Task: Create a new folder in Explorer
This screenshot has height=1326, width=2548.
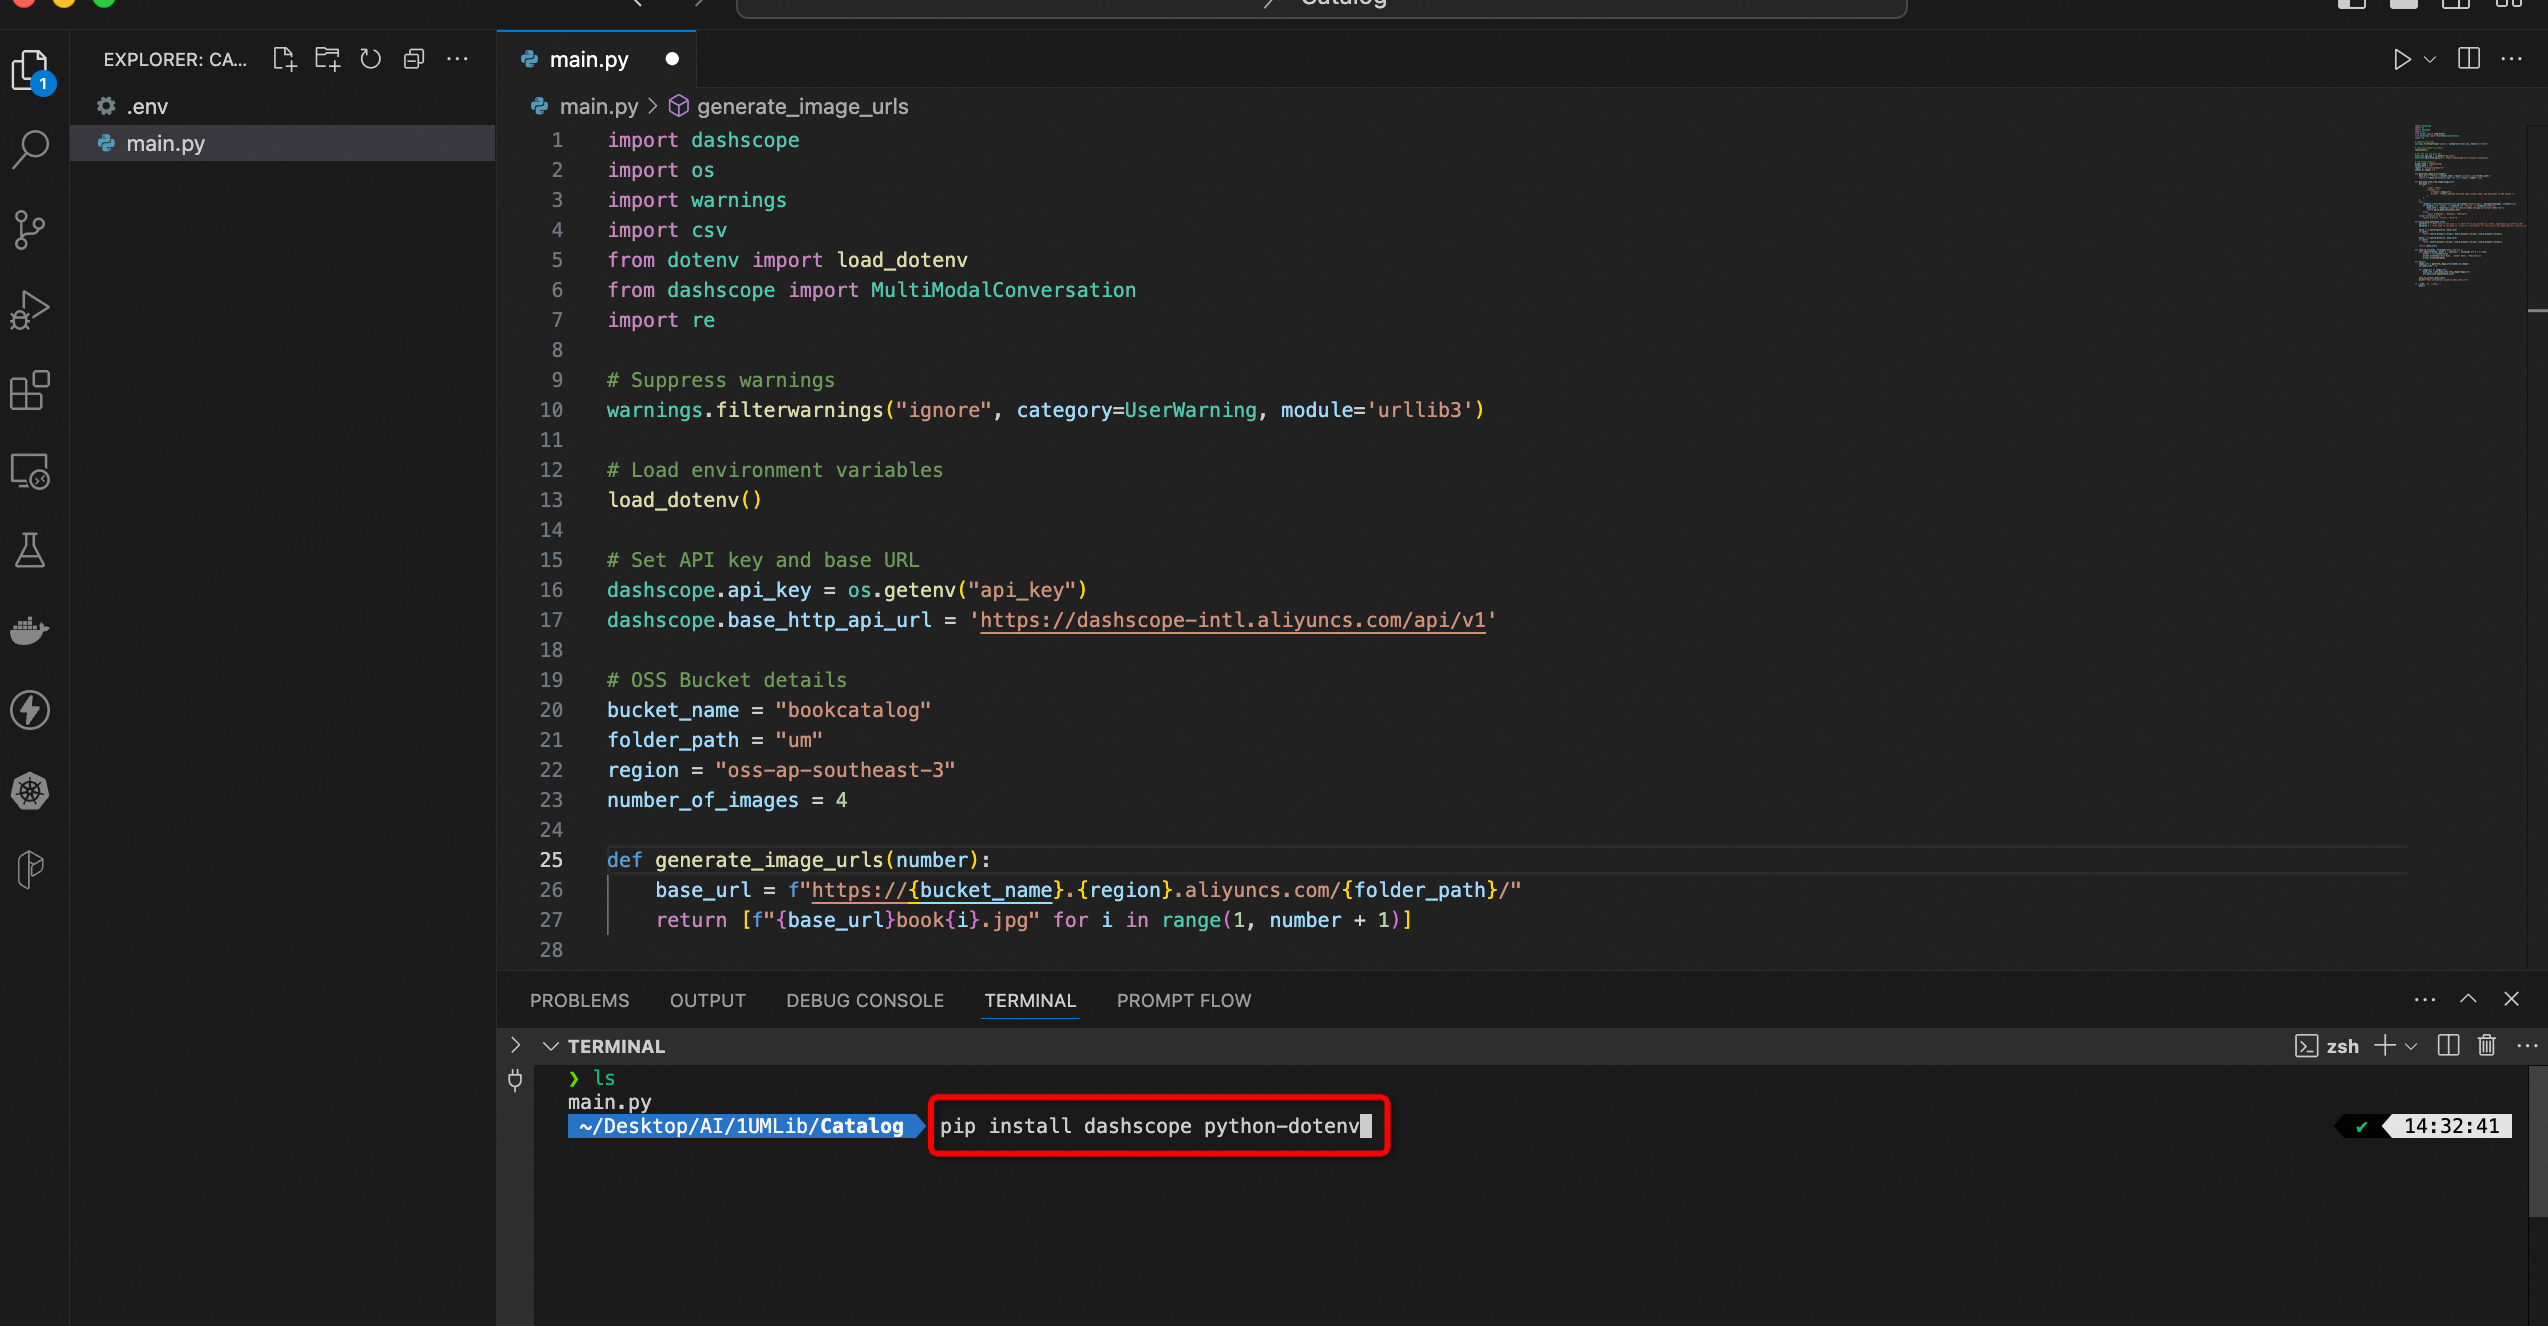Action: tap(328, 59)
